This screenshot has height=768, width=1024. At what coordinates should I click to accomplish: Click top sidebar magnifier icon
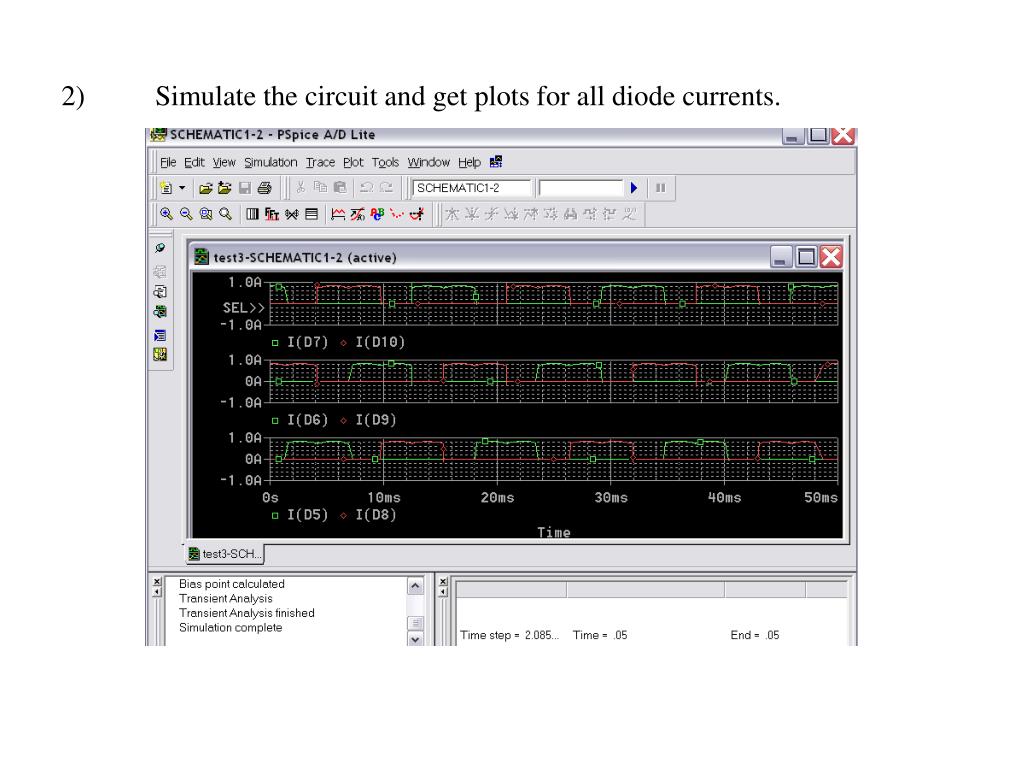coord(160,248)
